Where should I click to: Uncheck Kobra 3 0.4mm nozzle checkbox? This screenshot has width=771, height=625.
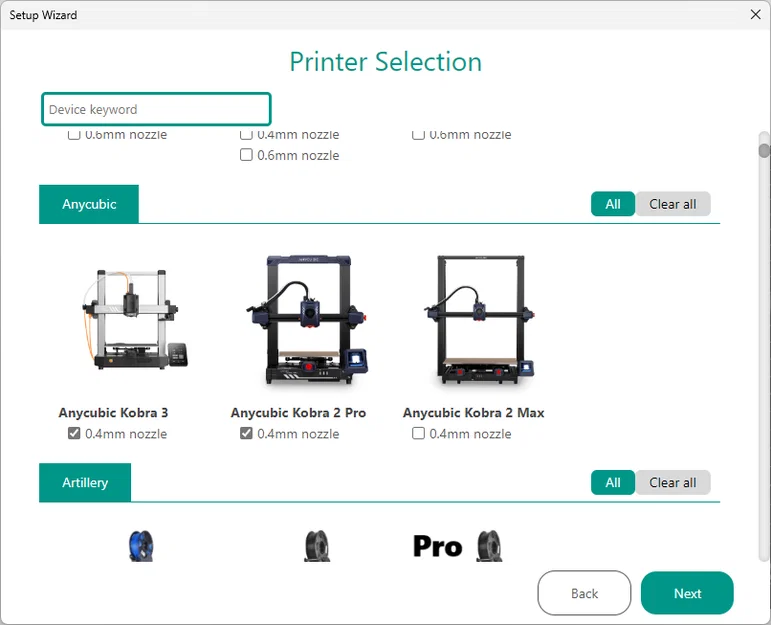[x=74, y=433]
